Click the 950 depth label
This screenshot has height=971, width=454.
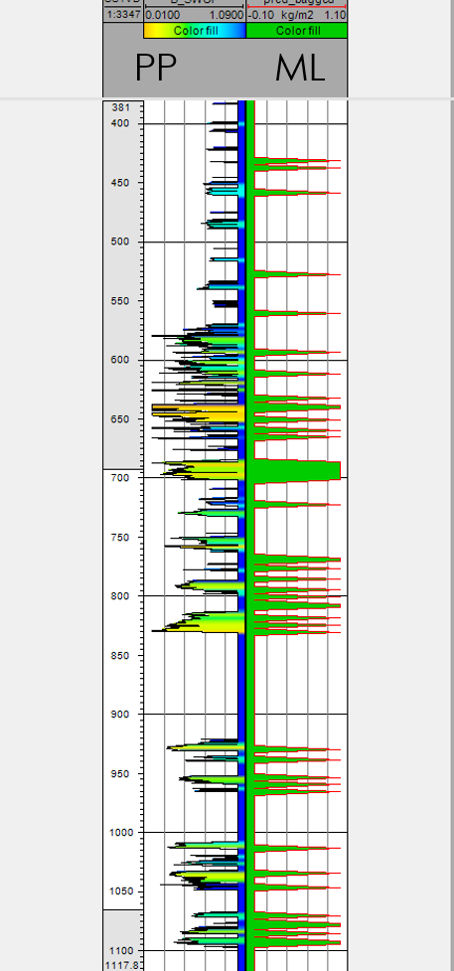click(x=121, y=774)
